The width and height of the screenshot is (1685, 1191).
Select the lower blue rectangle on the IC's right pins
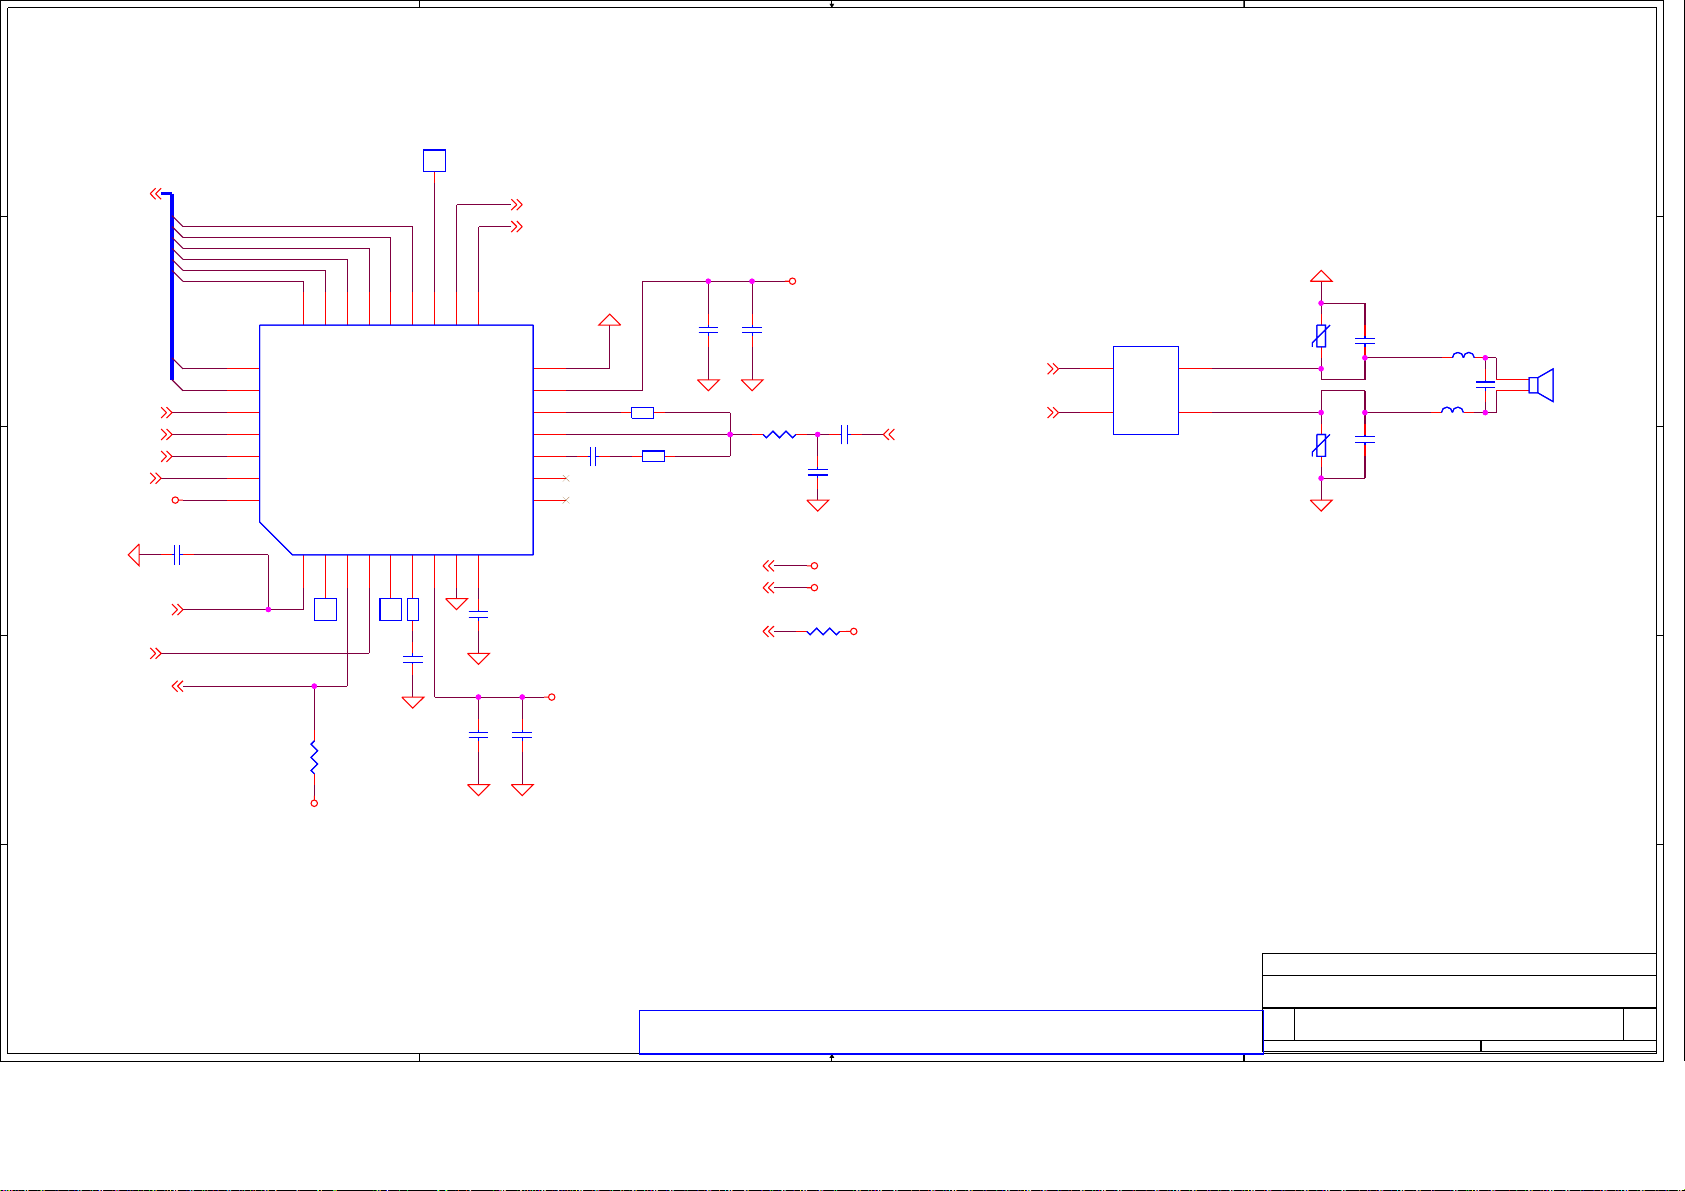coord(653,456)
